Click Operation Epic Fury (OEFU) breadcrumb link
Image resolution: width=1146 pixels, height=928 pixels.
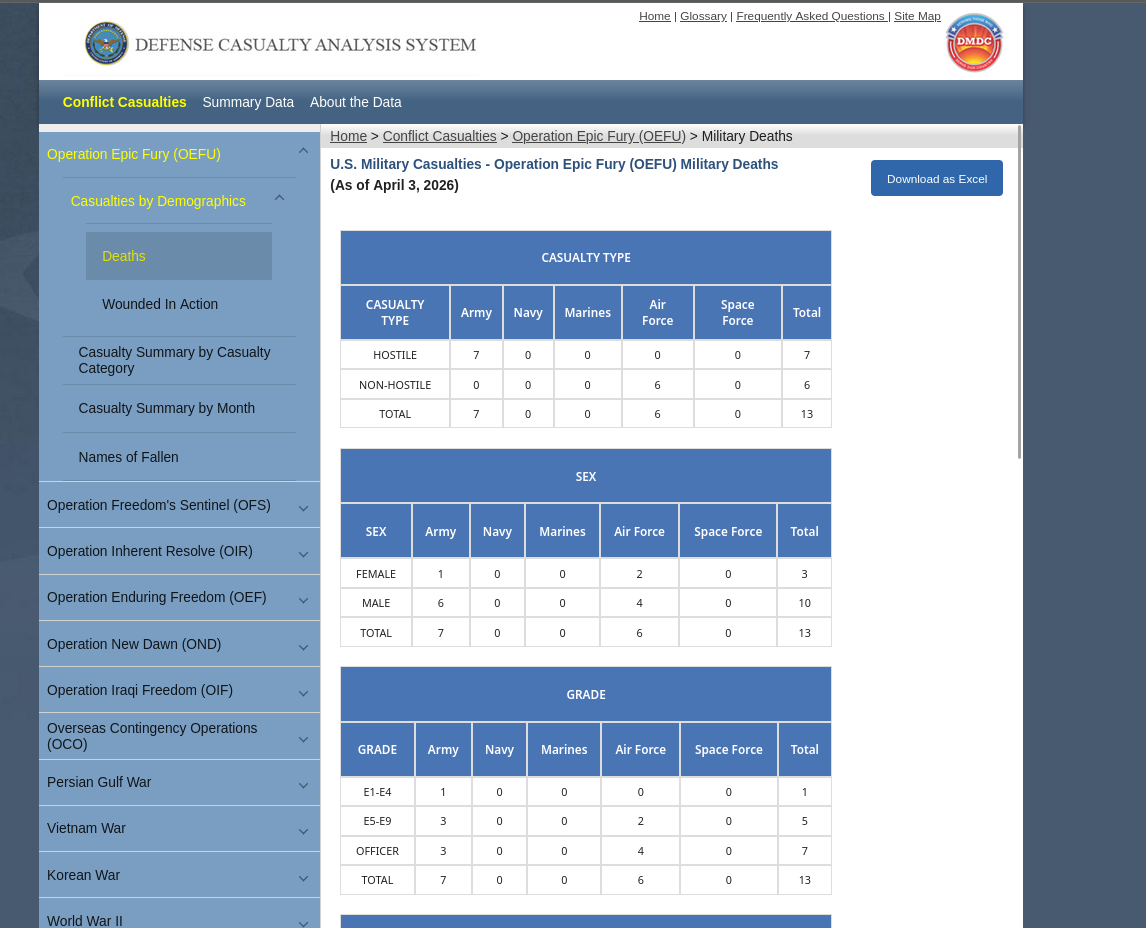(599, 136)
